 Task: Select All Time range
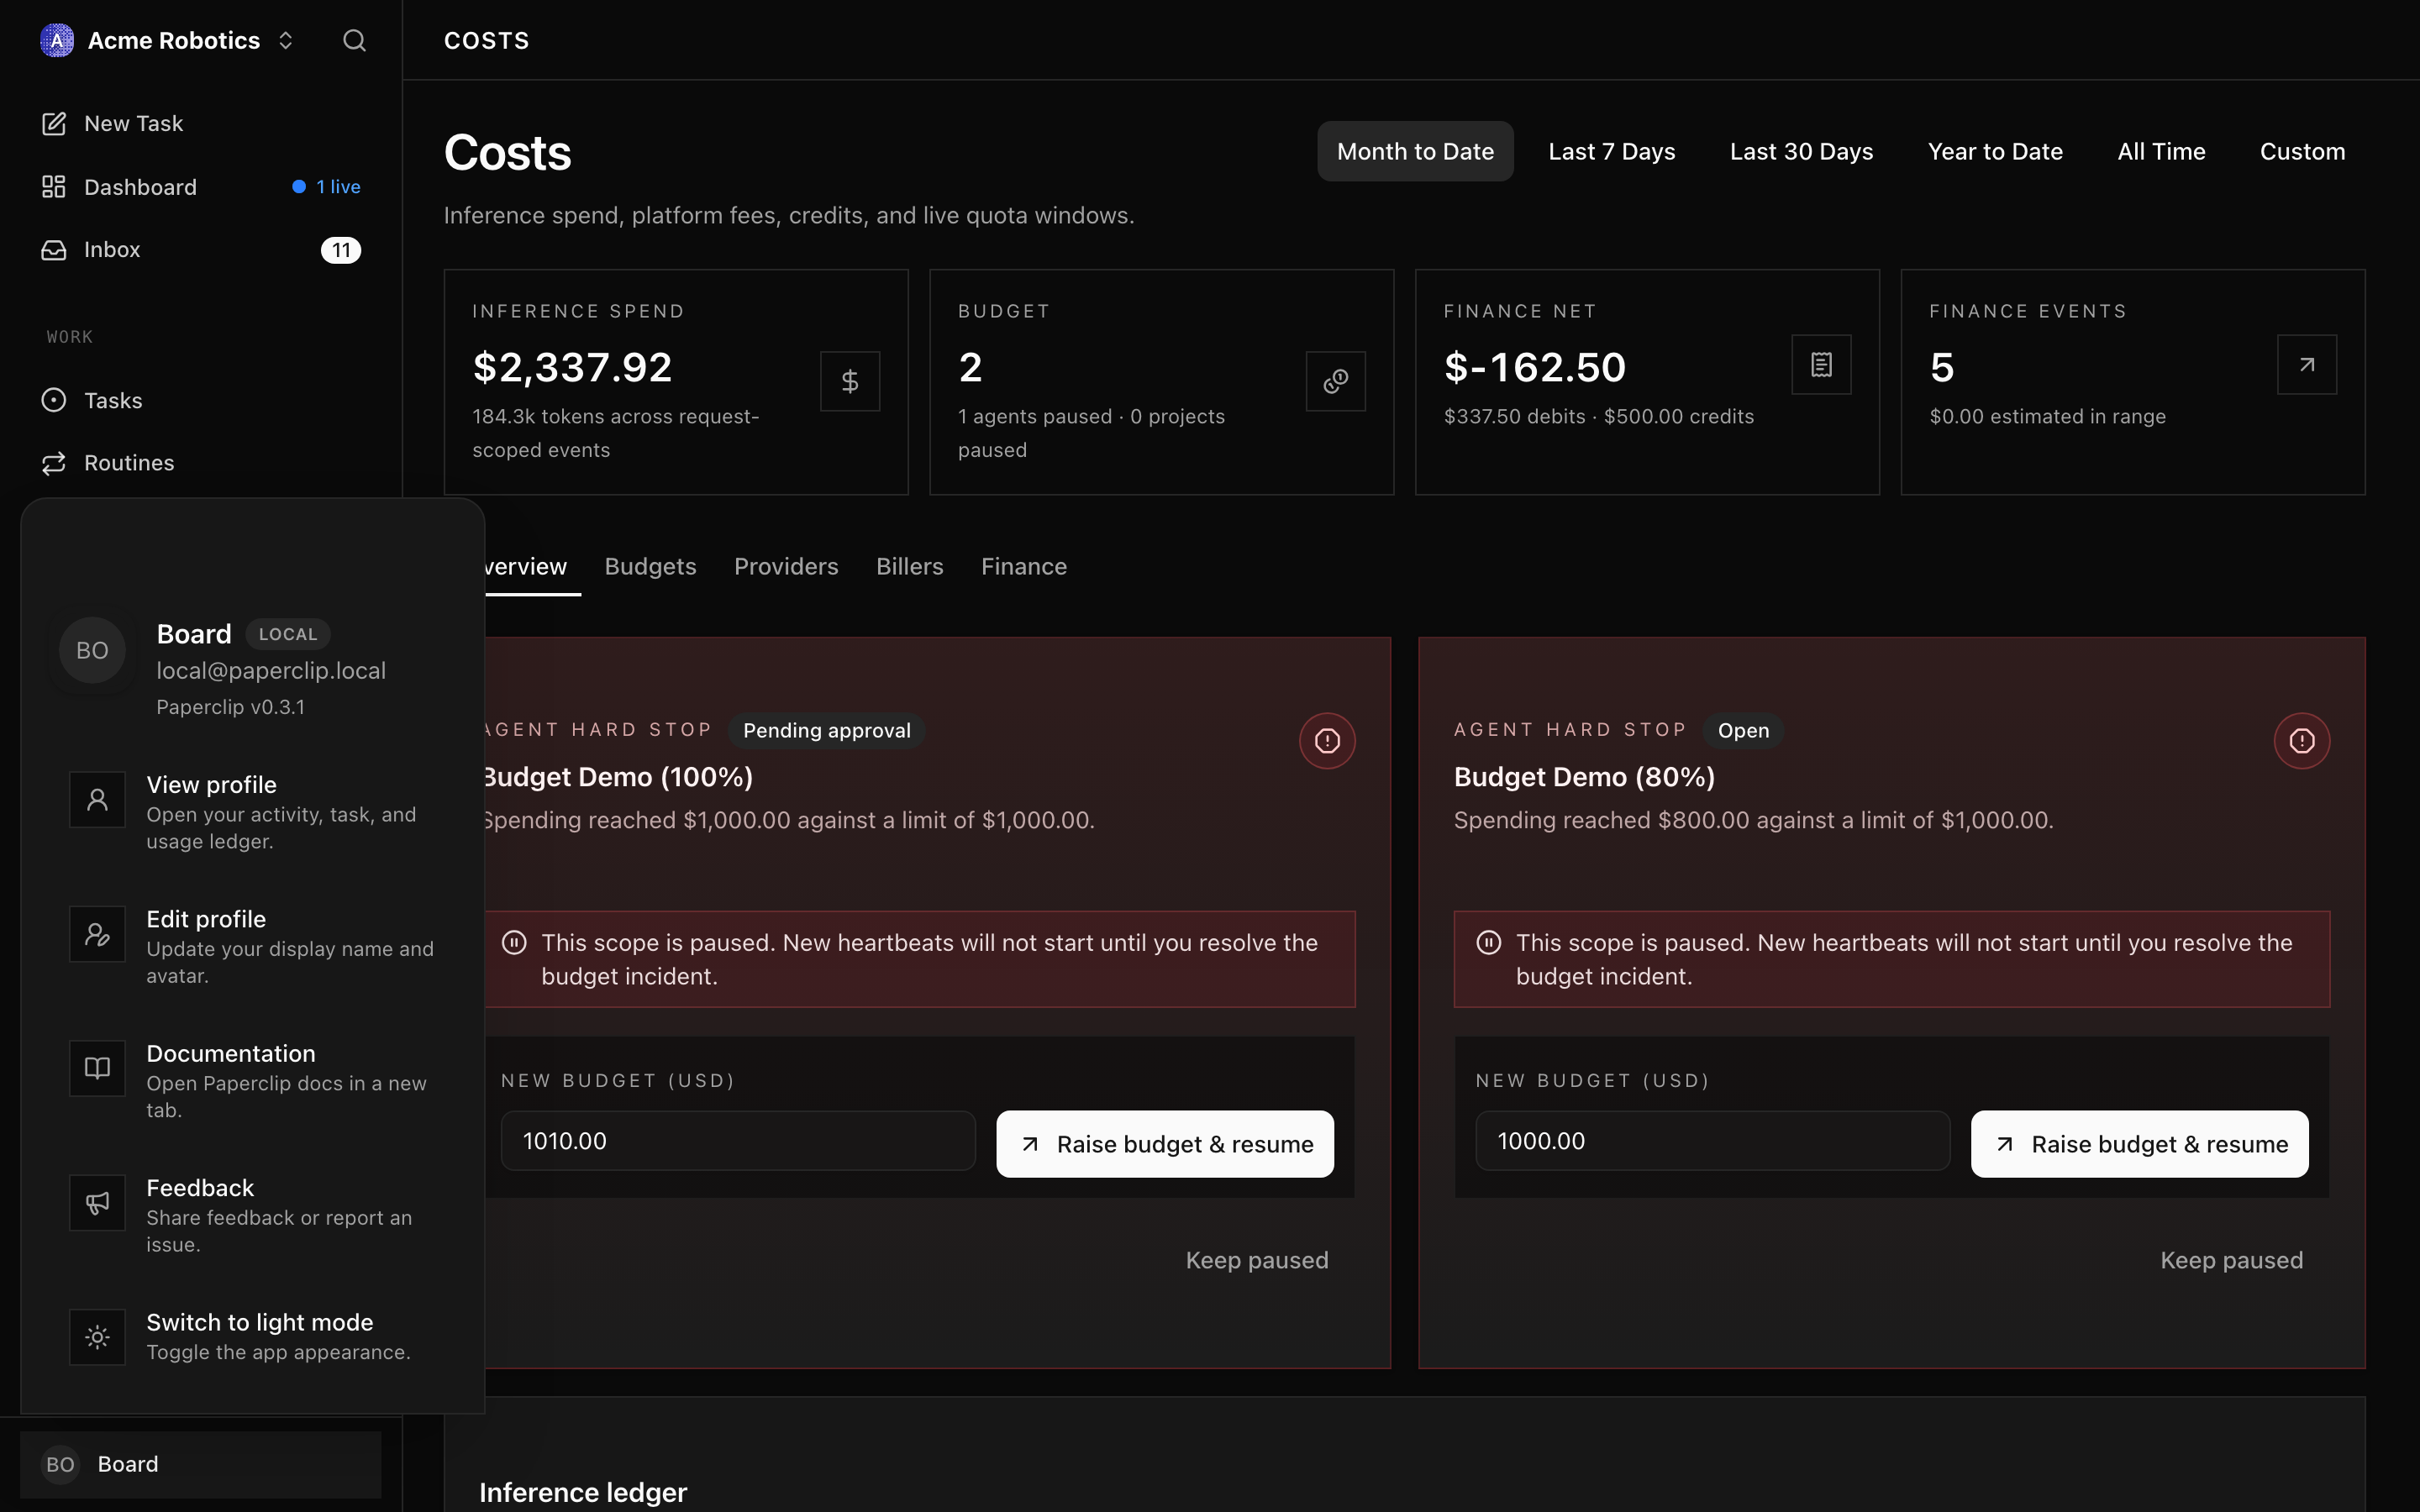2161,151
